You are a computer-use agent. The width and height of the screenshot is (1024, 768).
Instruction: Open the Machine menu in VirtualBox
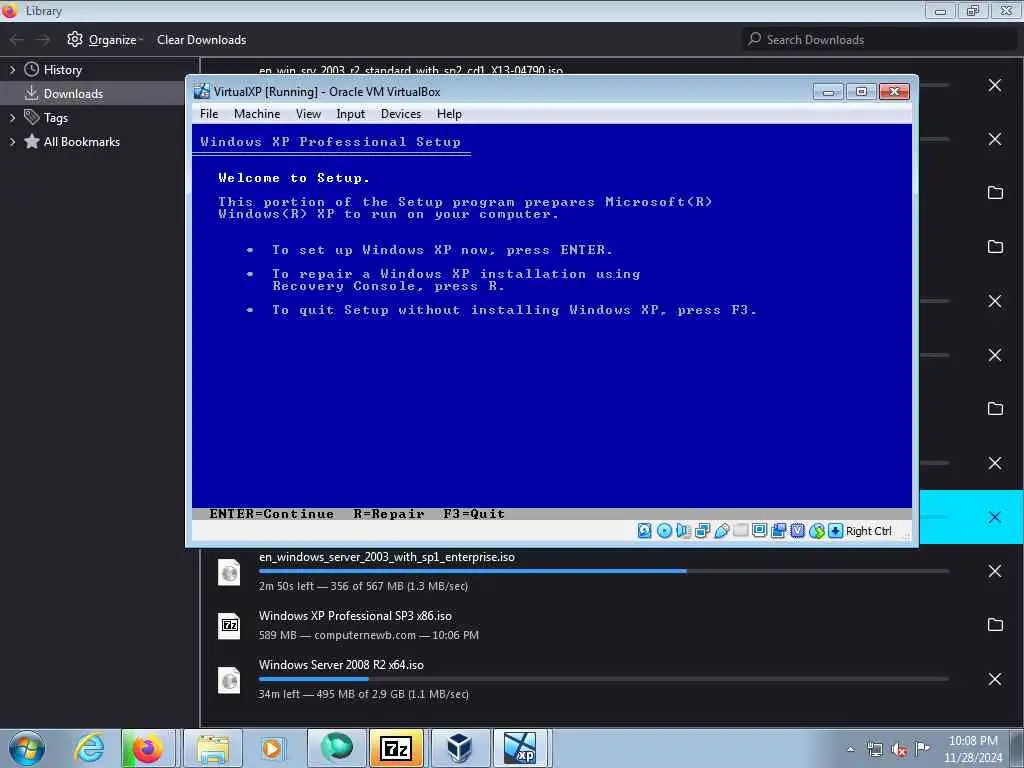pos(257,114)
